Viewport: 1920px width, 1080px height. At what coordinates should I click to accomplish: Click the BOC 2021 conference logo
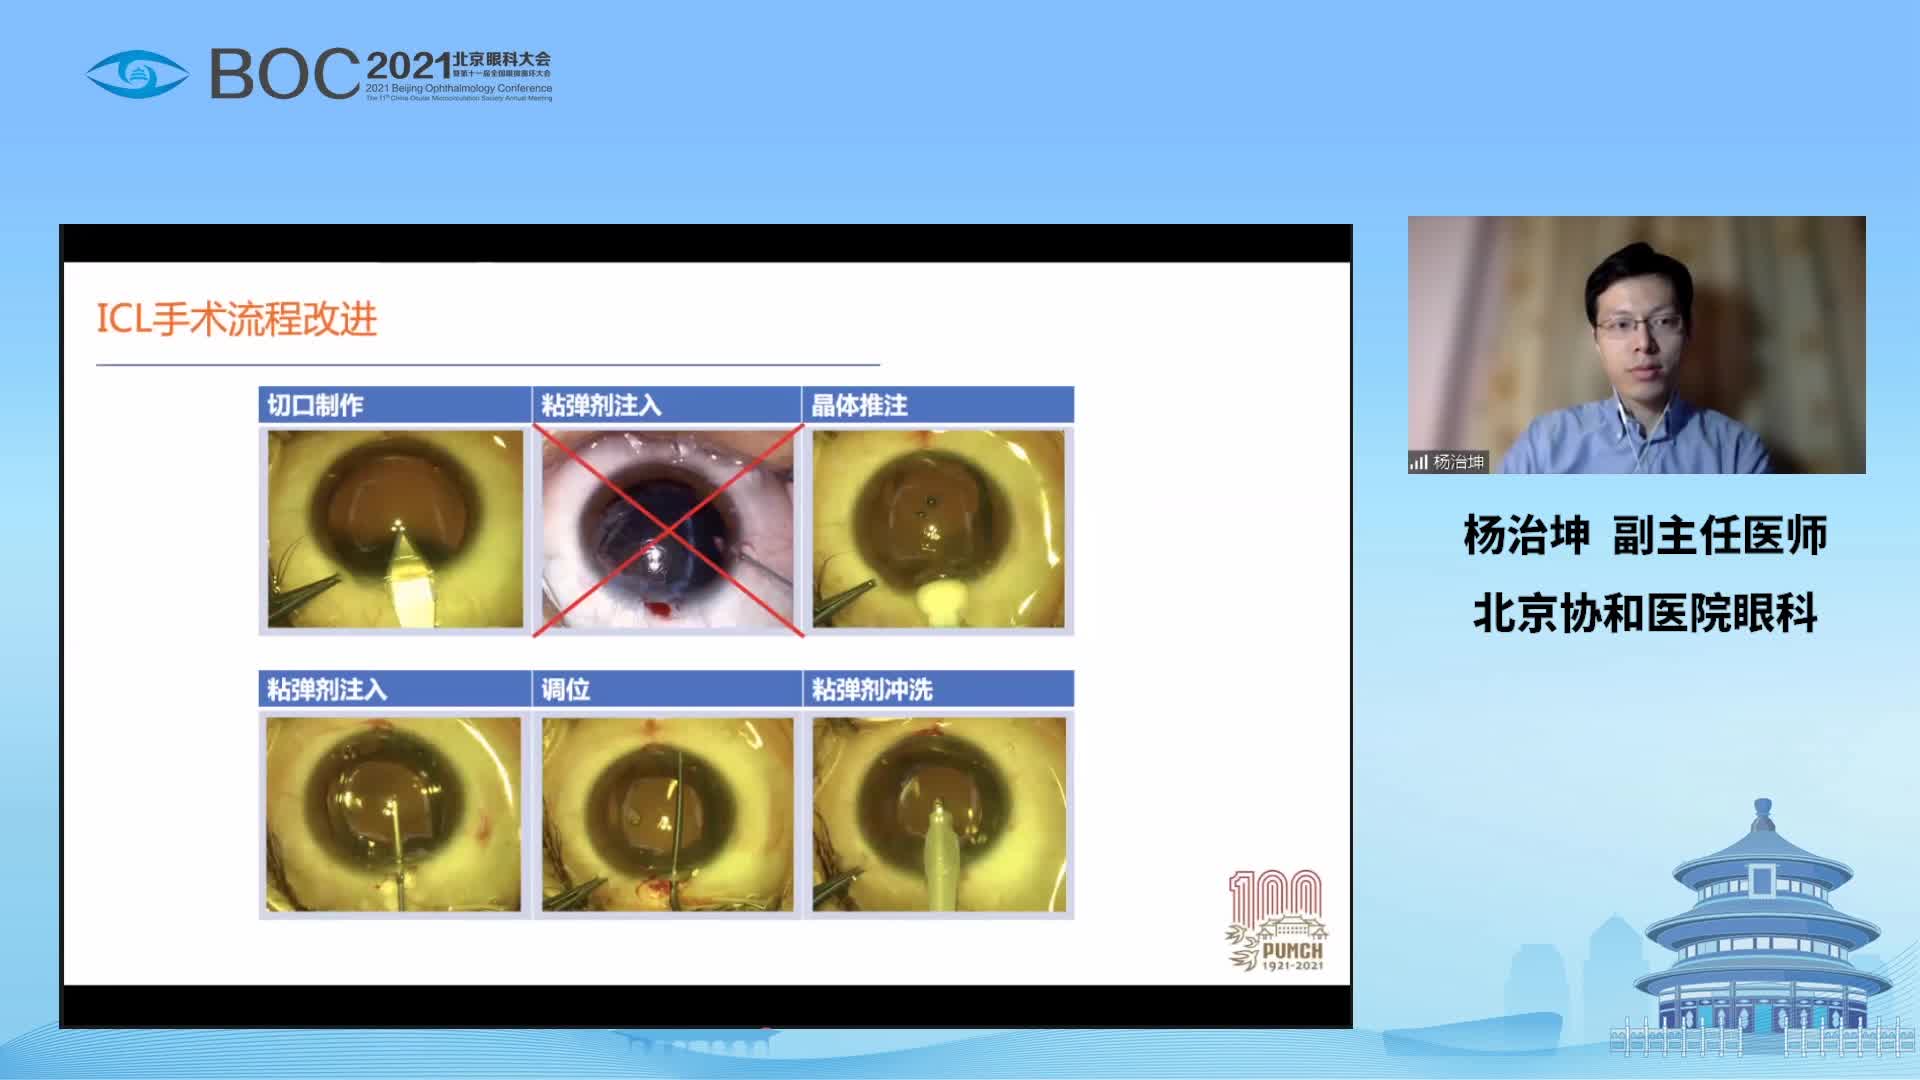pos(320,73)
